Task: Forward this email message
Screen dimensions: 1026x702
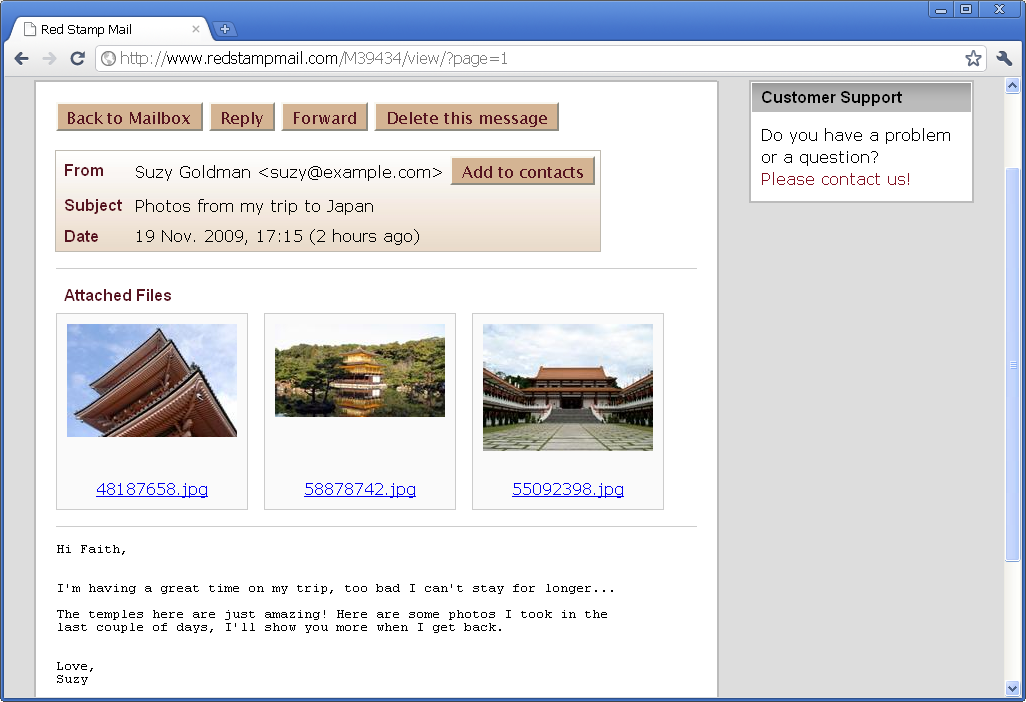Action: [325, 118]
